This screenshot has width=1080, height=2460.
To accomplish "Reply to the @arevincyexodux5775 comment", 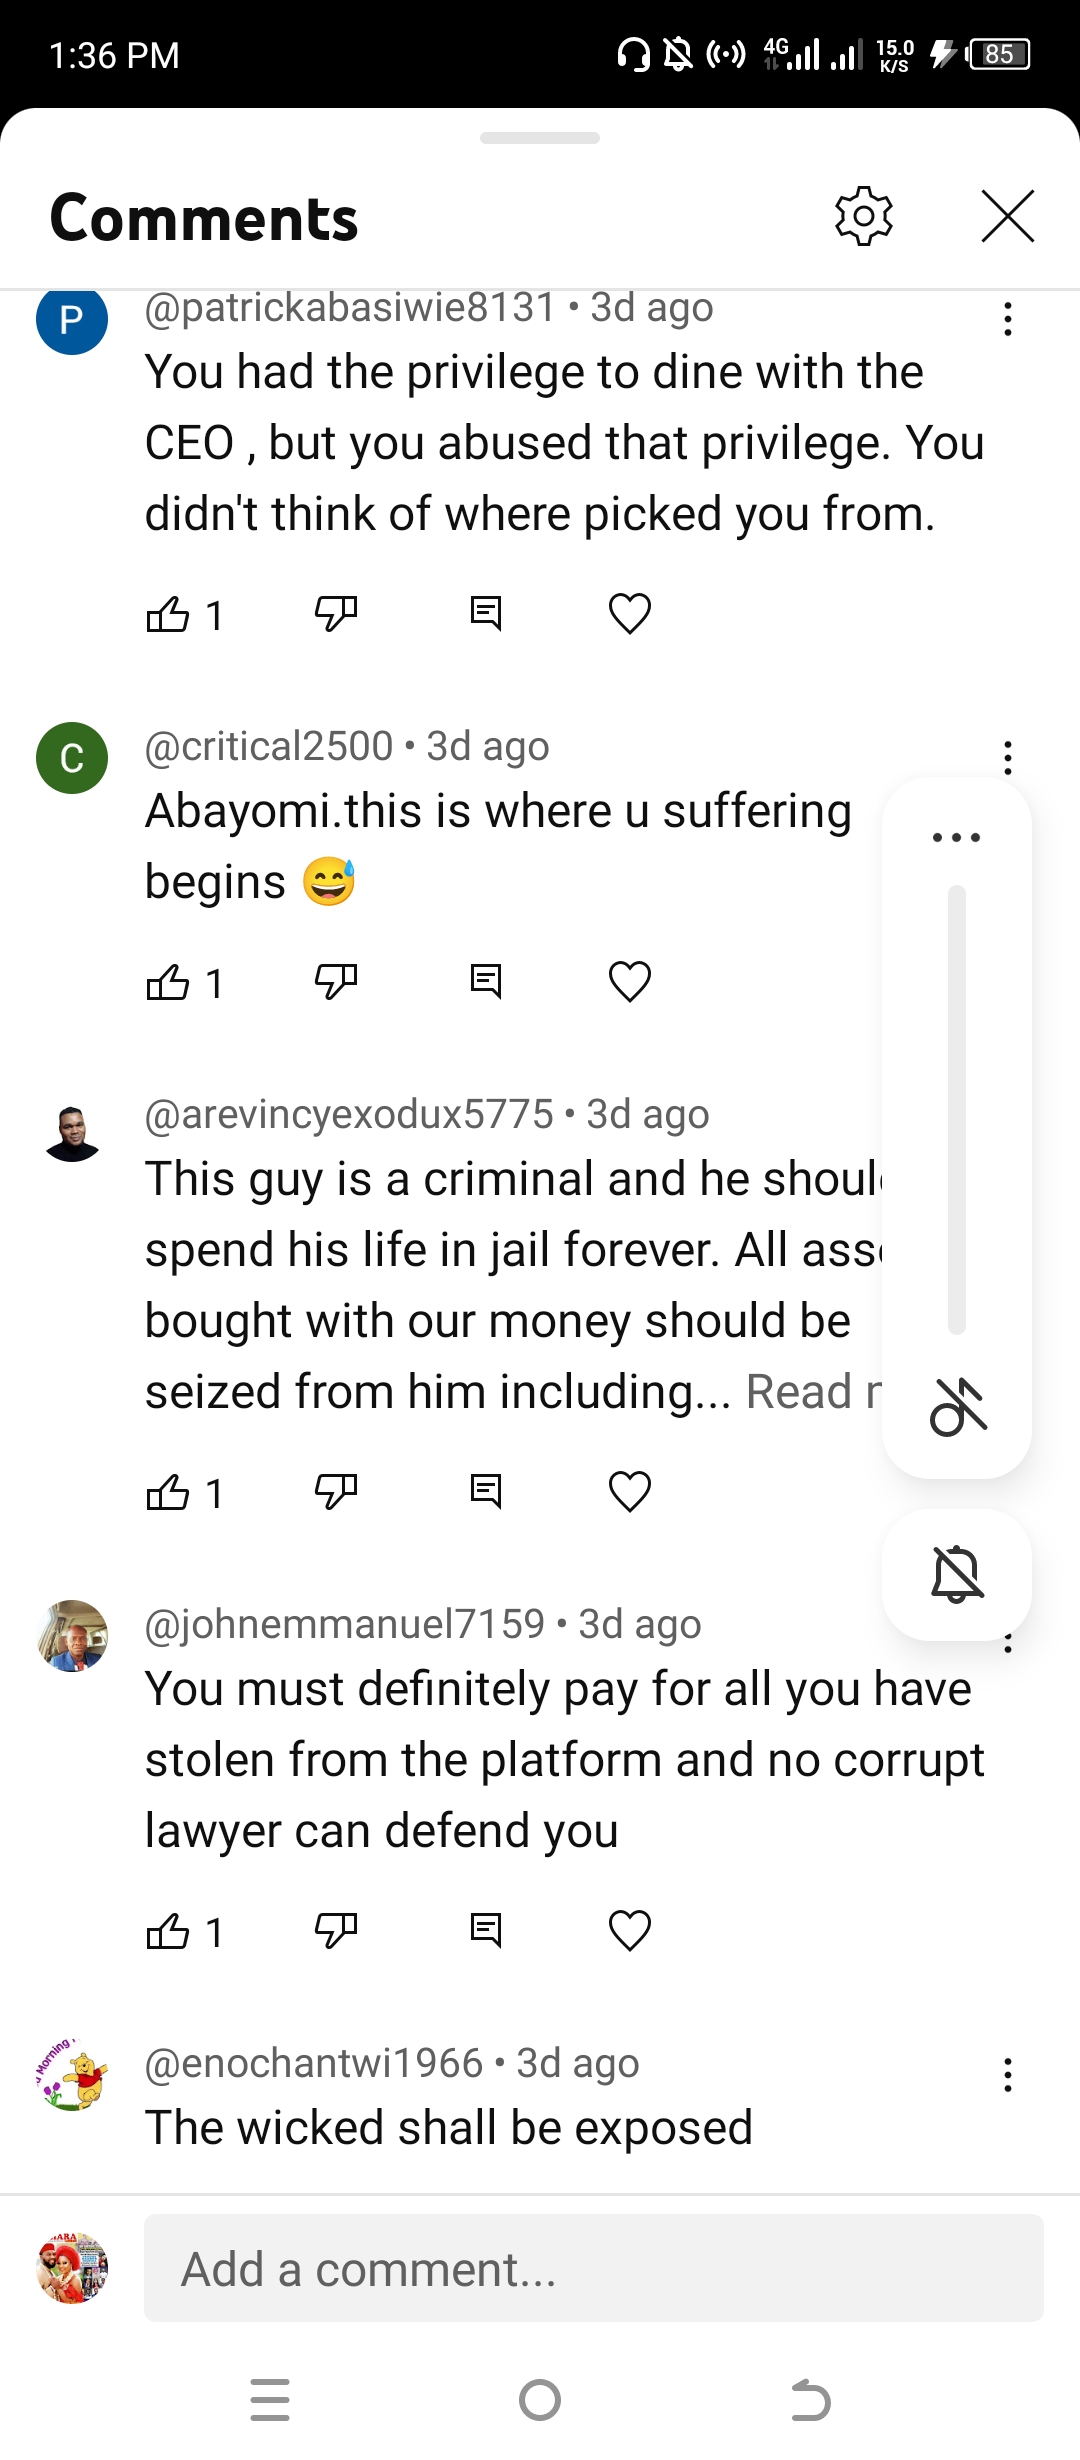I will (486, 1492).
